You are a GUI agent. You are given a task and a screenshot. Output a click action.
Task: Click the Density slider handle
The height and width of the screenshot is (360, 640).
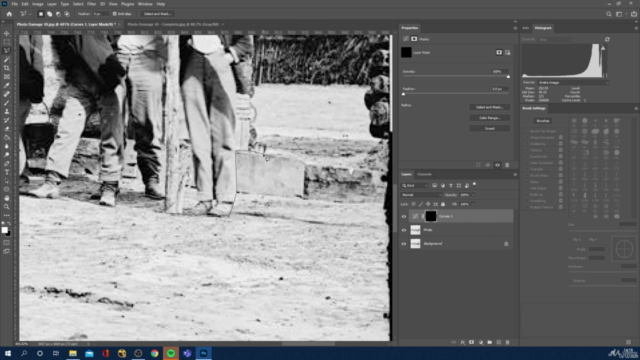point(508,77)
